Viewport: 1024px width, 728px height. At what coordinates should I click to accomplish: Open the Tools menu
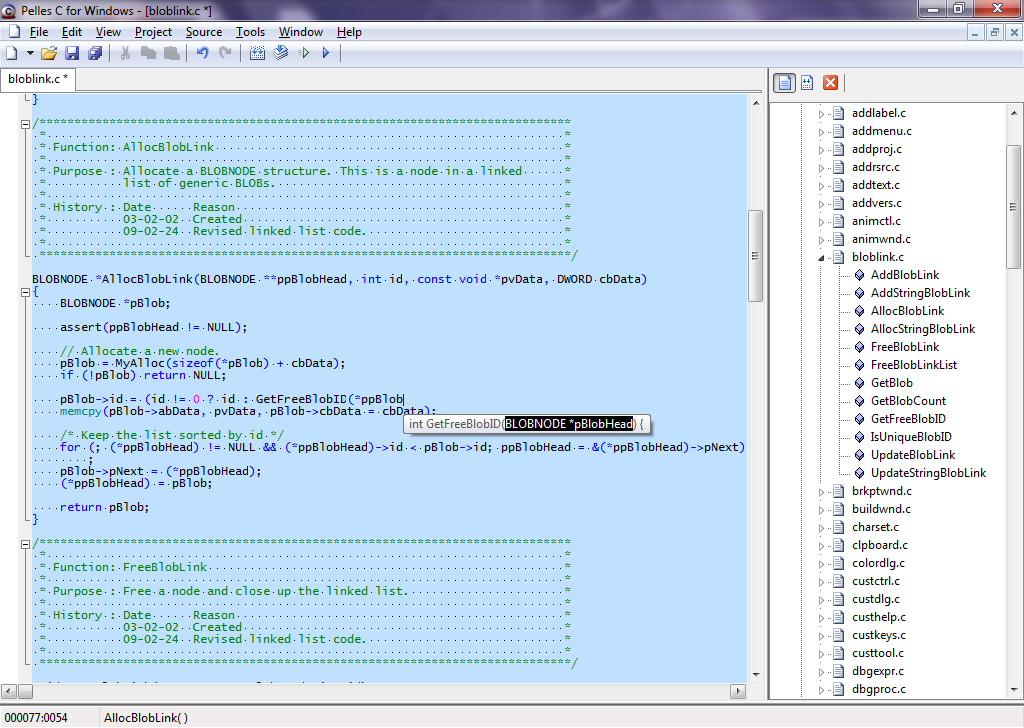[x=250, y=32]
